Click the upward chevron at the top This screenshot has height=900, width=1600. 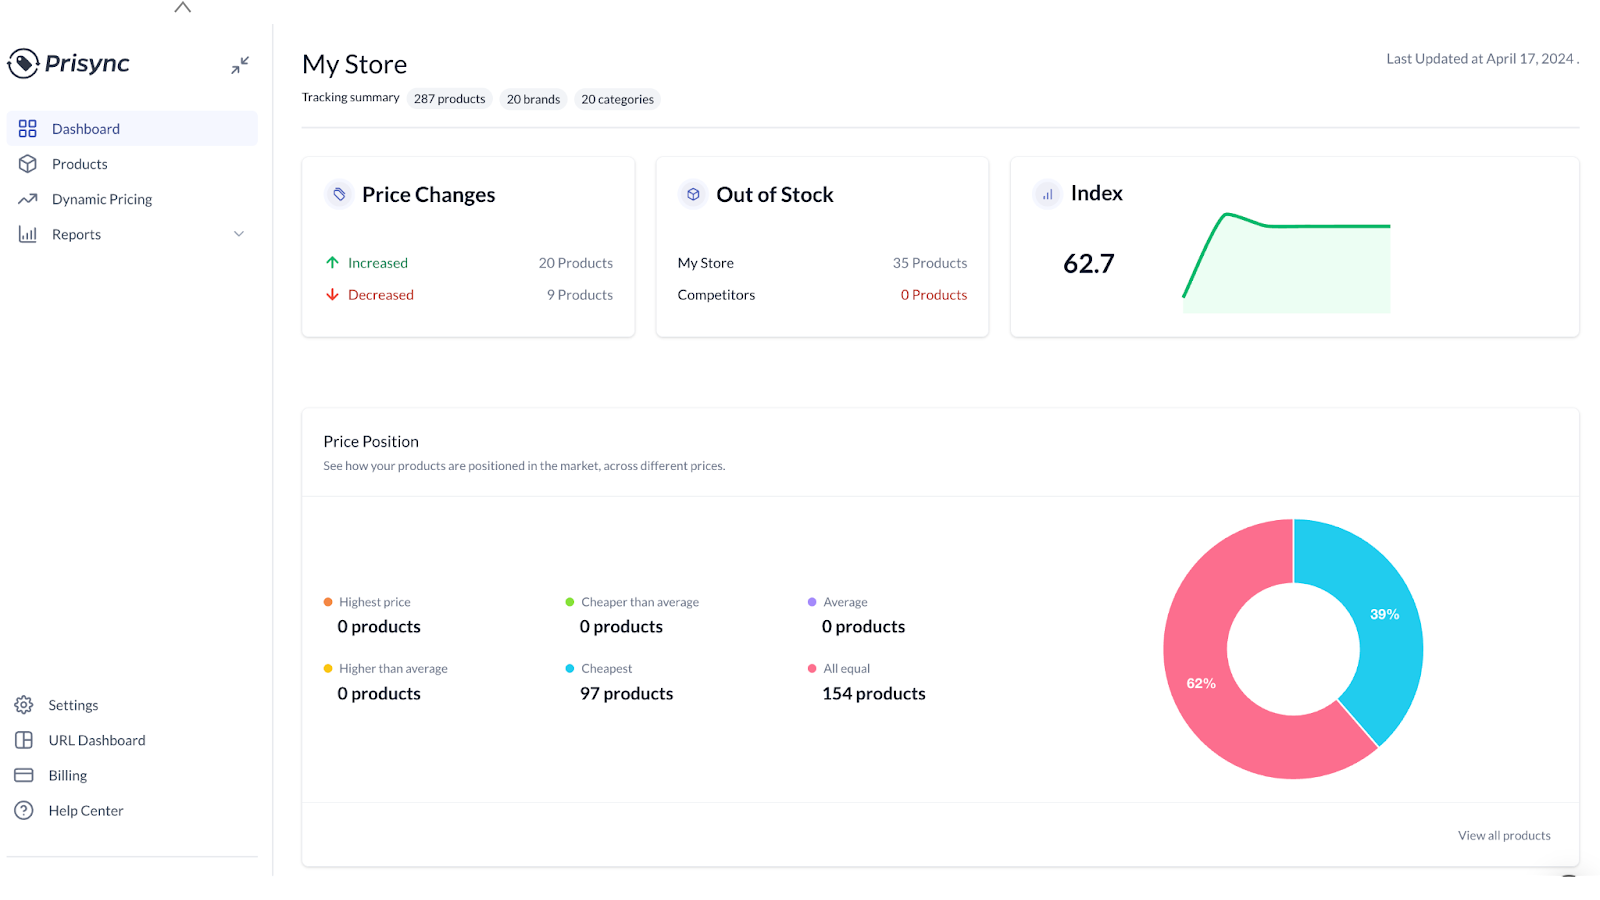(x=182, y=8)
